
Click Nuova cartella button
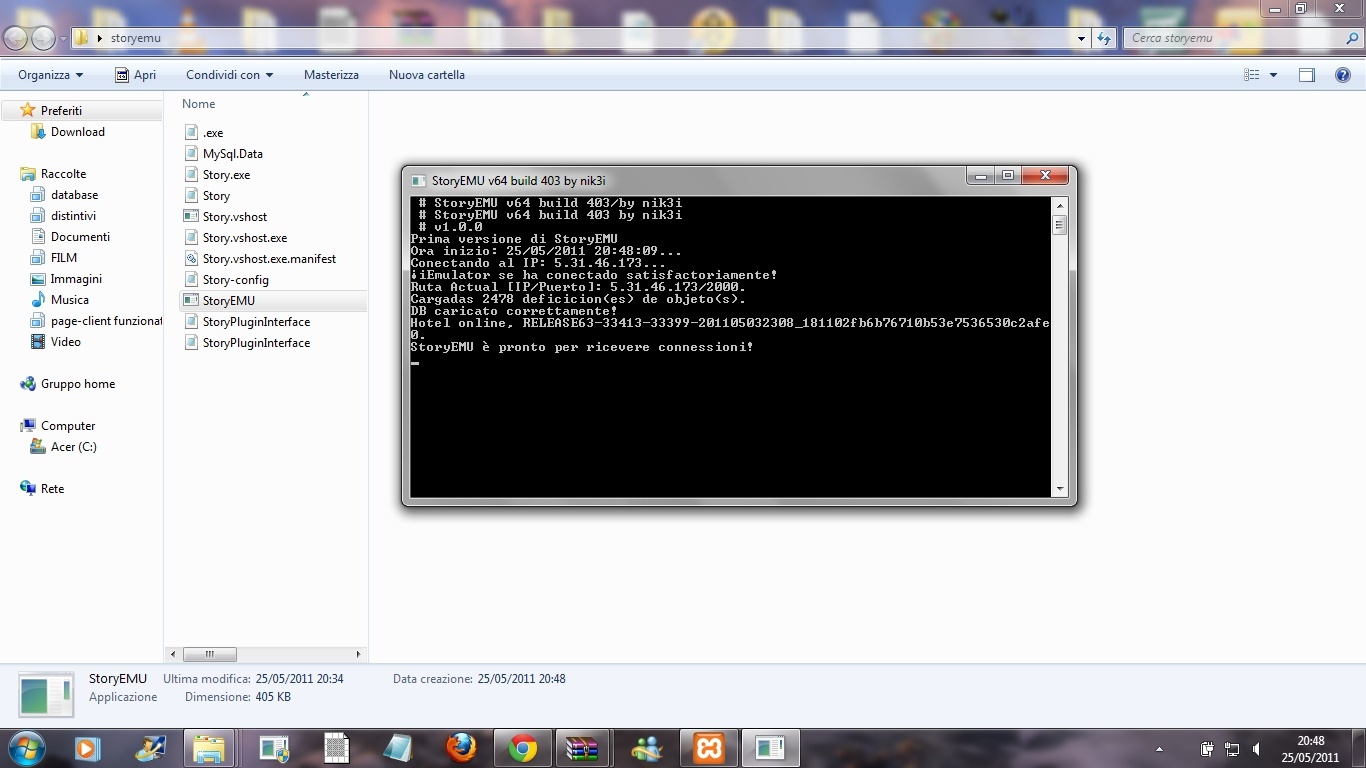click(x=427, y=75)
